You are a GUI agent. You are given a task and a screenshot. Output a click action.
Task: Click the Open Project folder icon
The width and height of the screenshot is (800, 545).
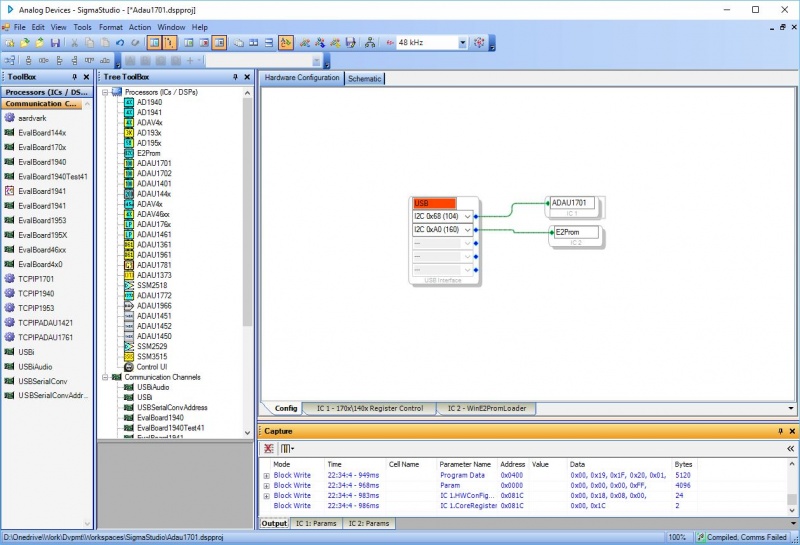[24, 43]
